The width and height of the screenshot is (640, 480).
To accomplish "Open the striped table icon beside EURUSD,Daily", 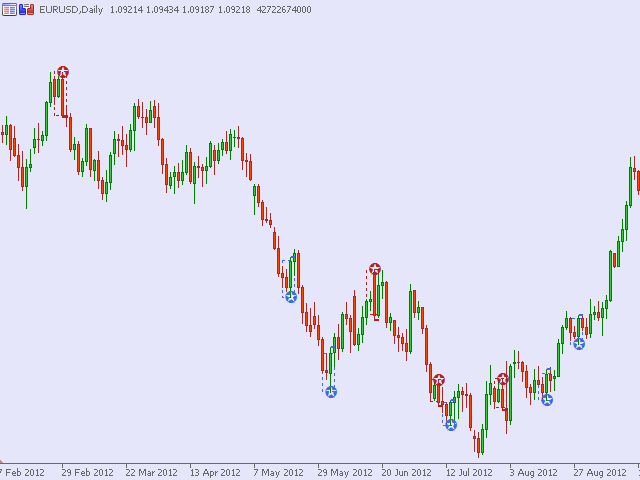I will 9,9.
